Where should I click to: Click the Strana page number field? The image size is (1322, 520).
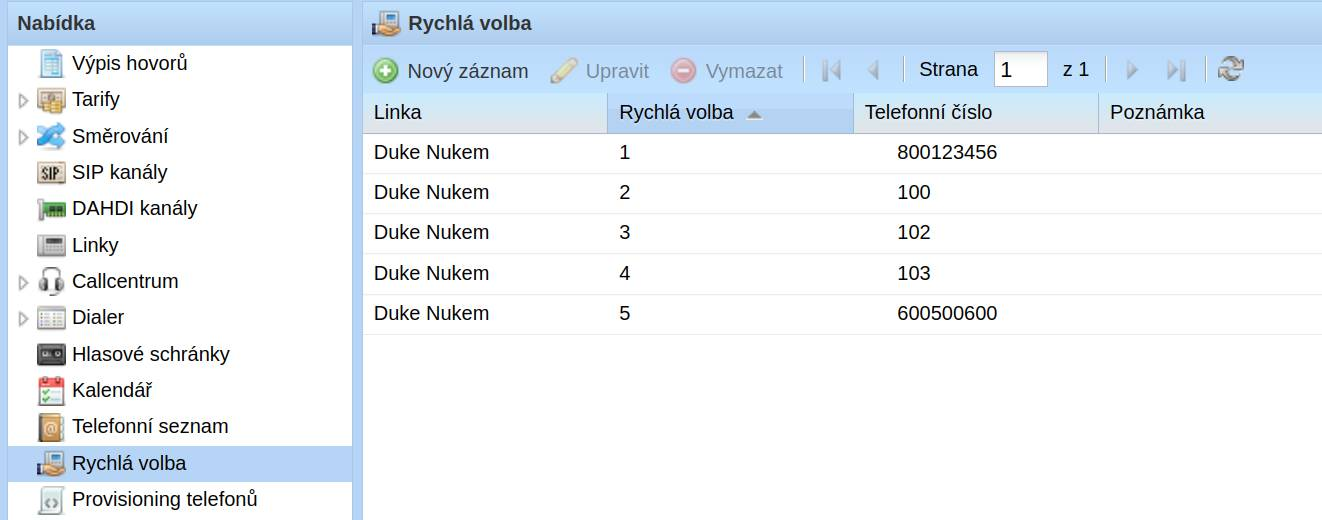(x=1021, y=70)
